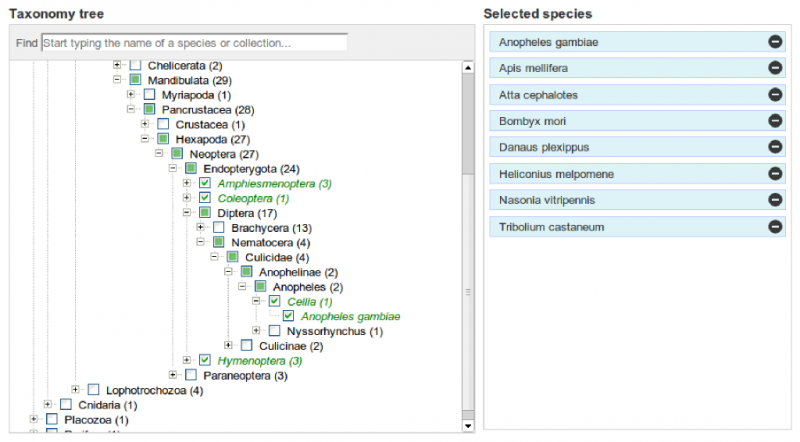Click the Danaus plexippus selected species row
The image size is (800, 442).
[637, 147]
